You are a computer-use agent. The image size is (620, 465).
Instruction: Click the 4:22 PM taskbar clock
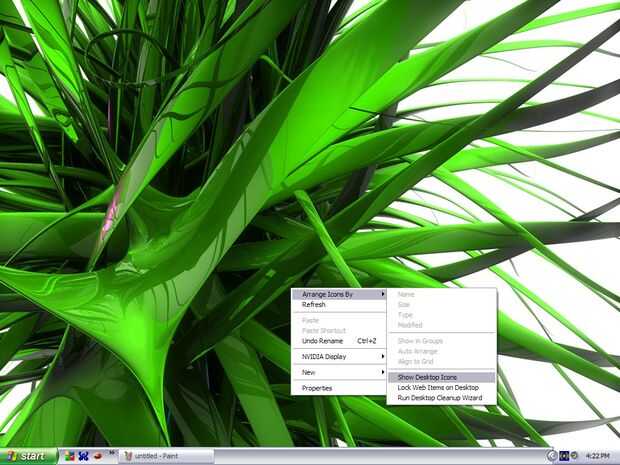[597, 456]
